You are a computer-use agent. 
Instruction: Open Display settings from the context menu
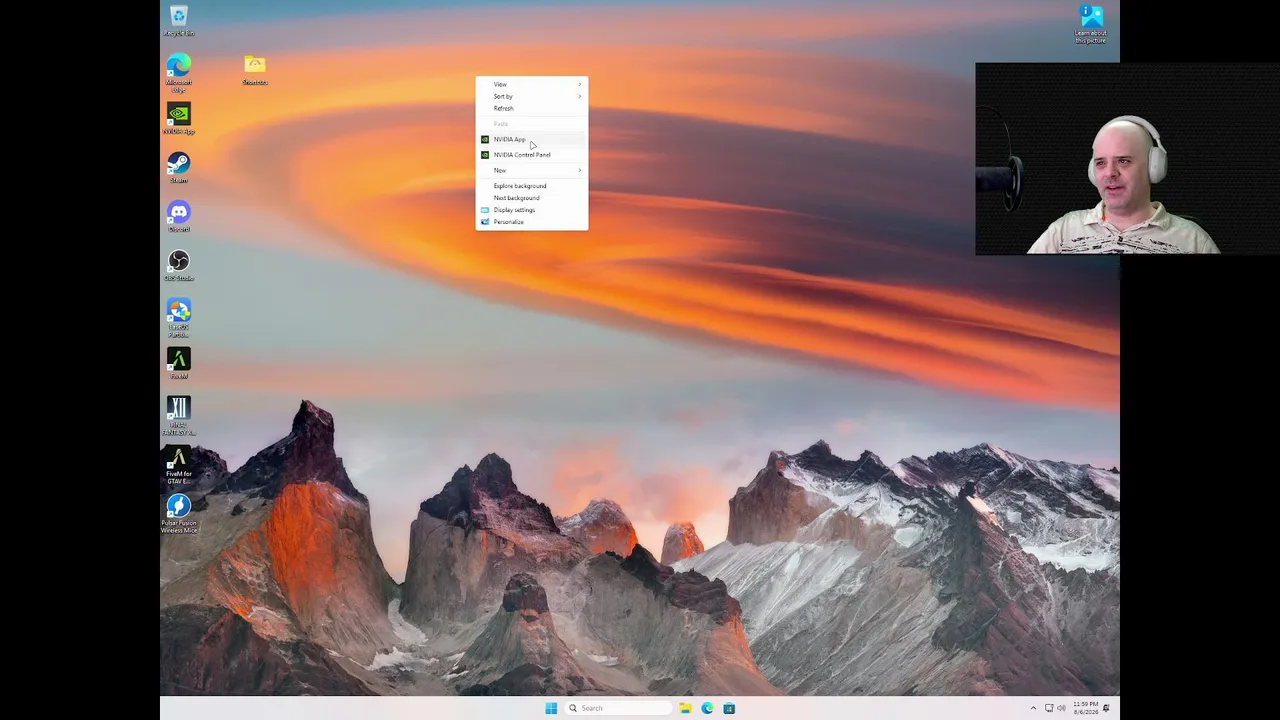[532, 210]
